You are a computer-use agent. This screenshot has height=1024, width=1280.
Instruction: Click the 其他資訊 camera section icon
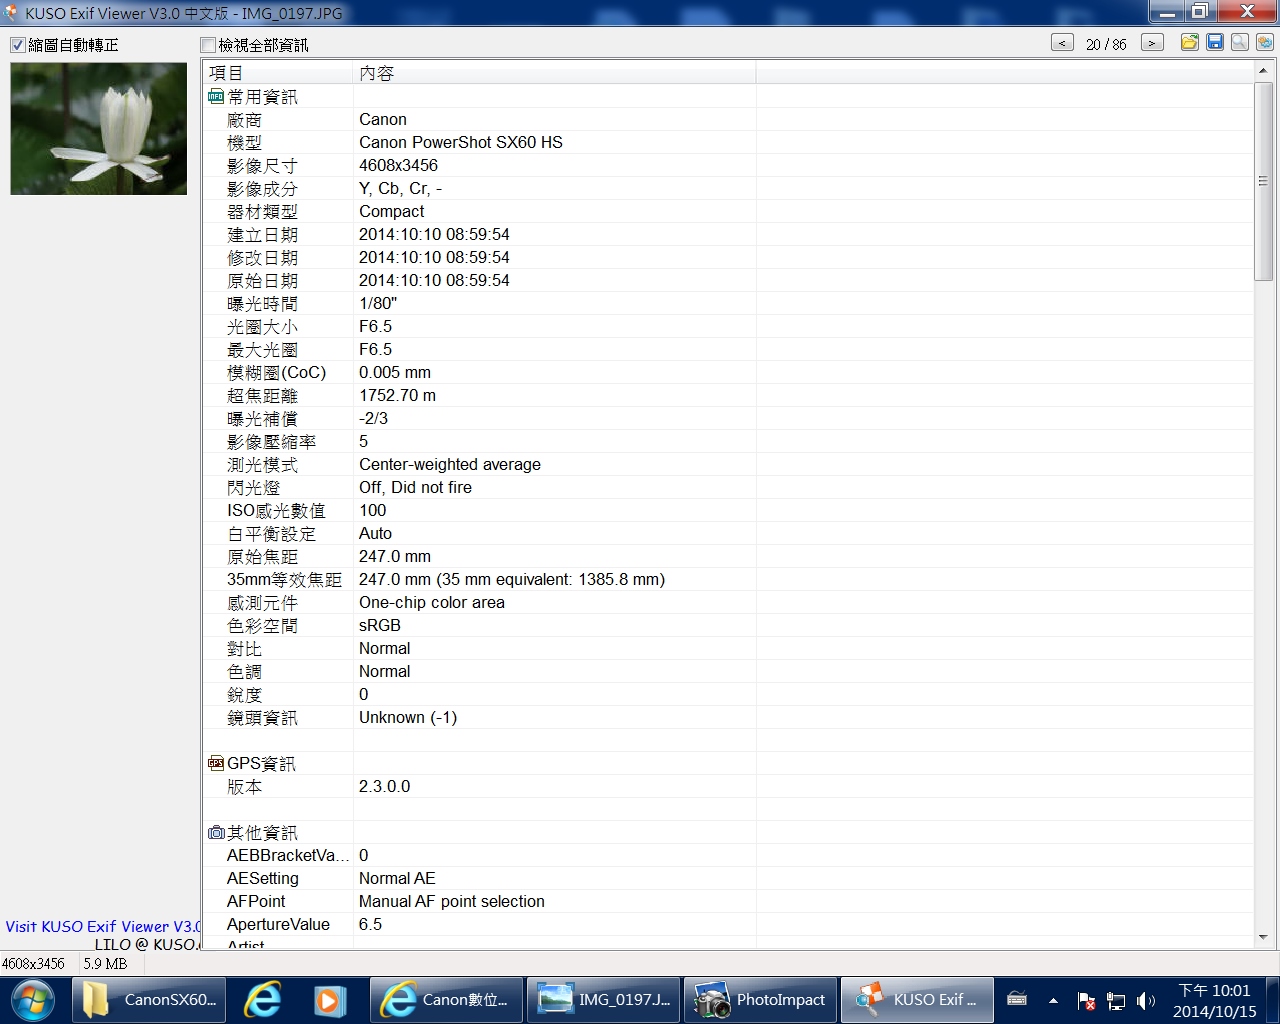216,833
